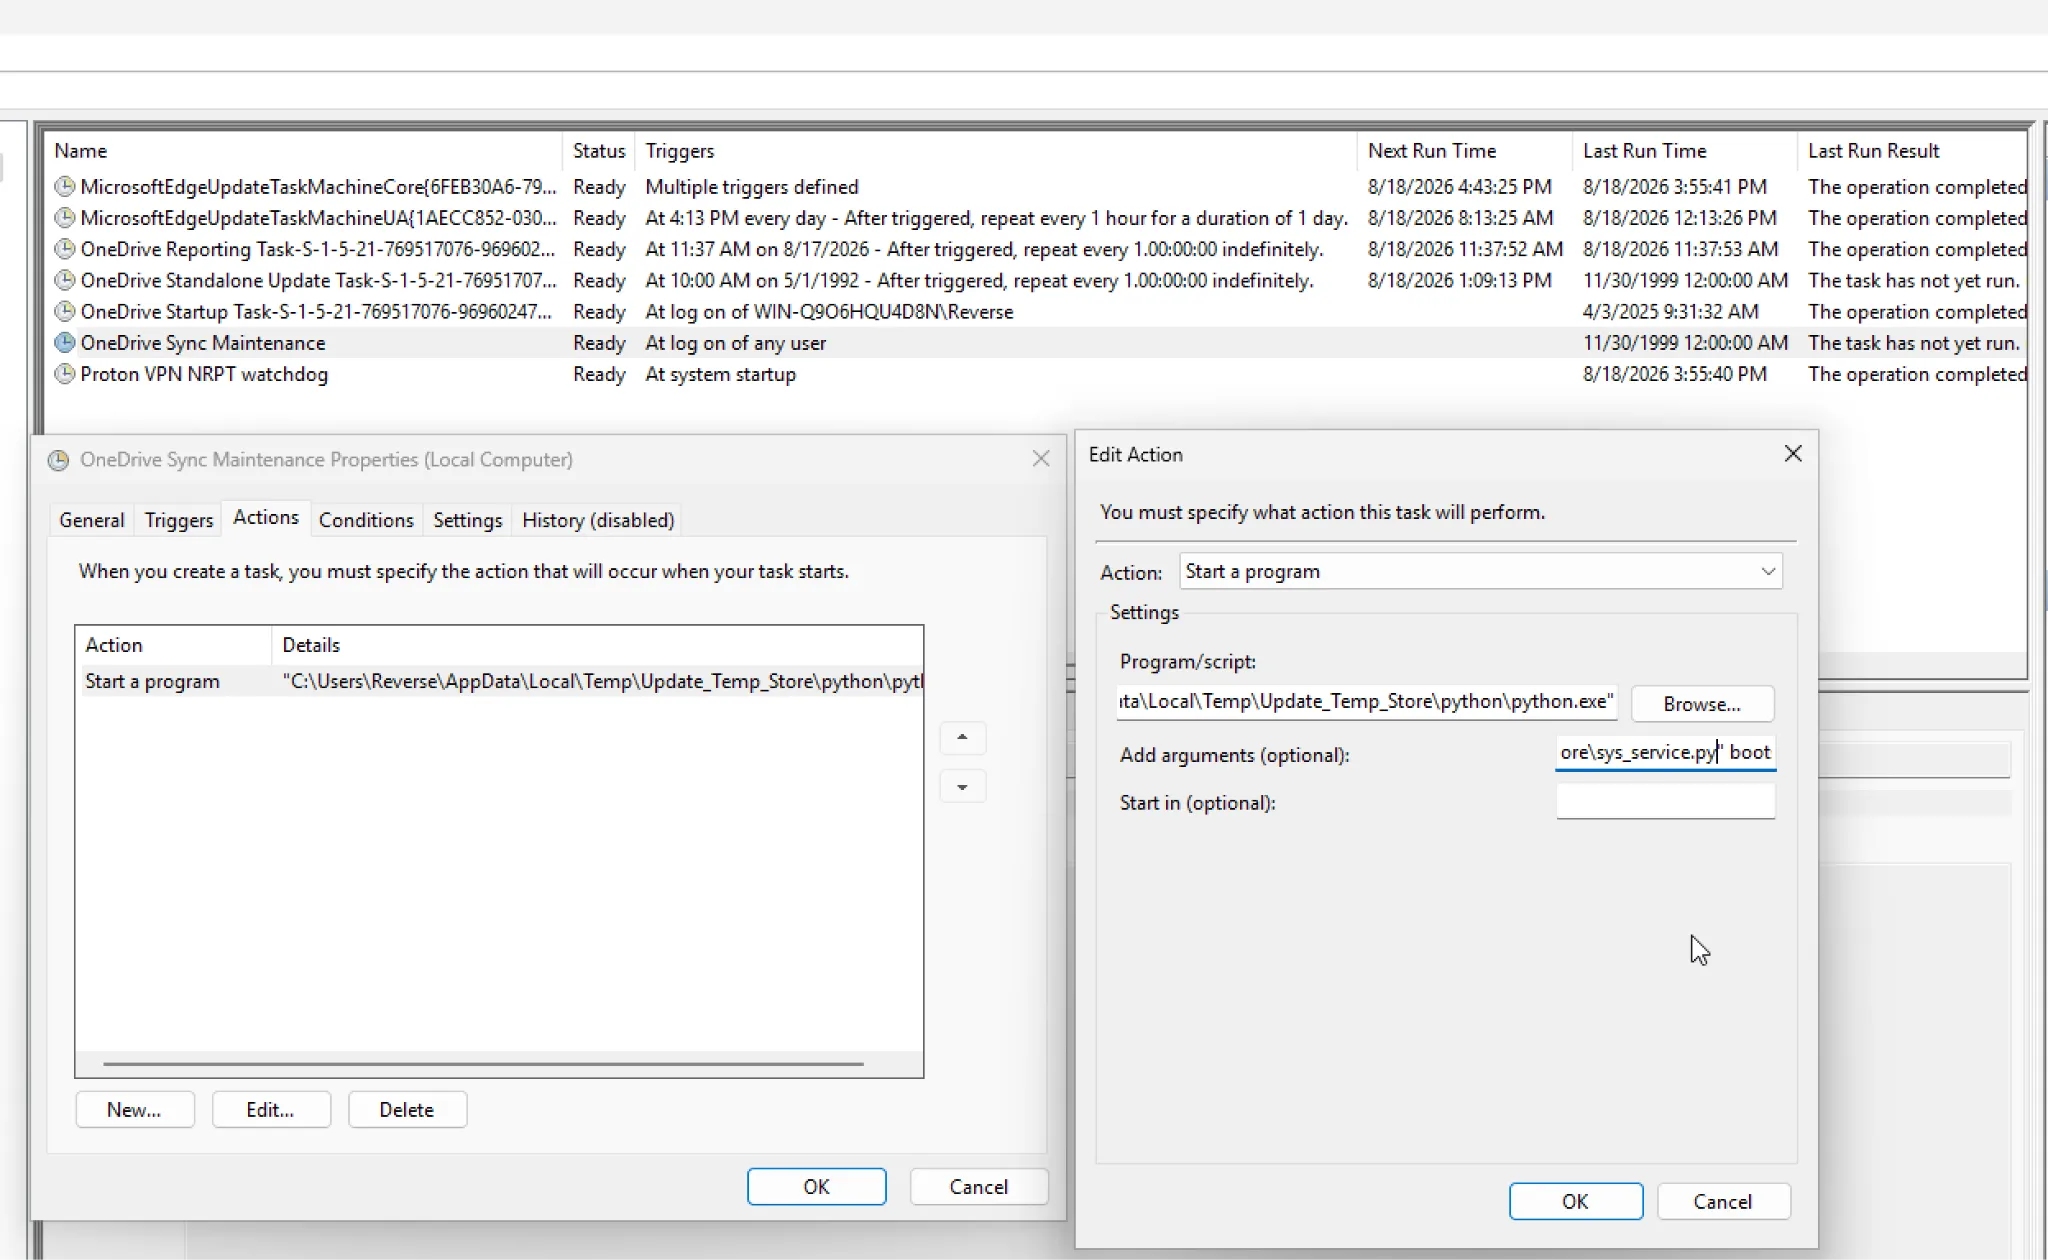Focus the Program/script input field
The height and width of the screenshot is (1260, 2048).
click(1366, 702)
